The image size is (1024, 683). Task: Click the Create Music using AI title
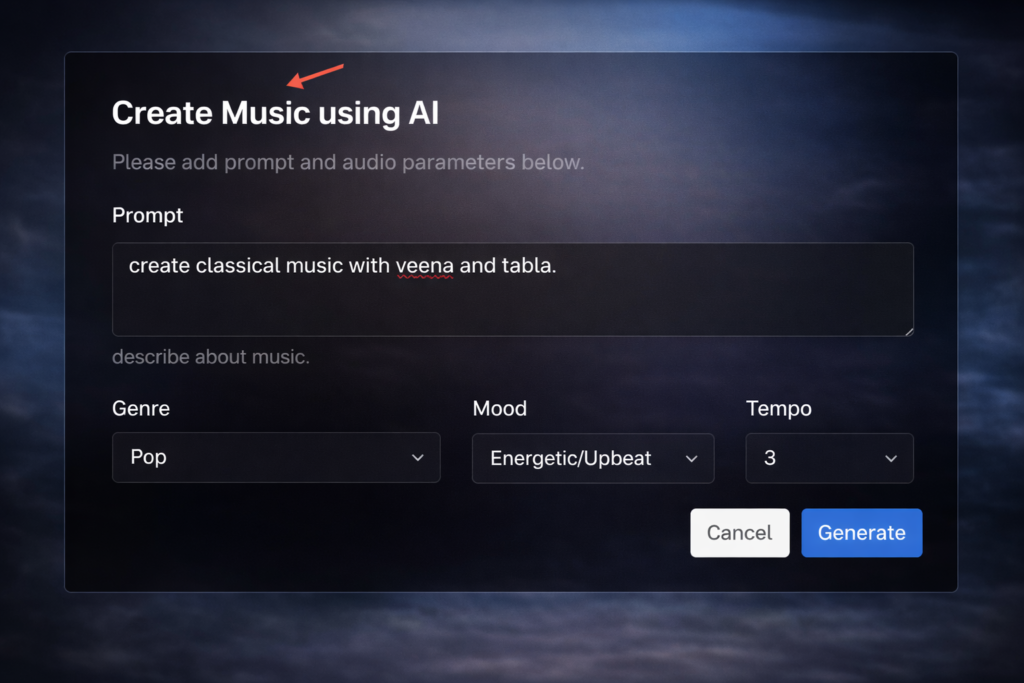tap(275, 112)
